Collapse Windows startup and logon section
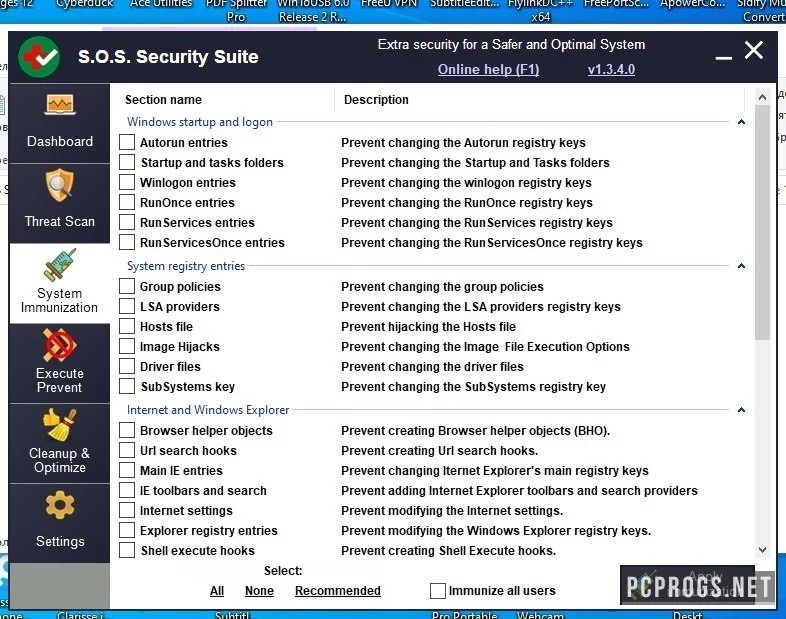Screen dimensions: 786x619 coord(741,122)
